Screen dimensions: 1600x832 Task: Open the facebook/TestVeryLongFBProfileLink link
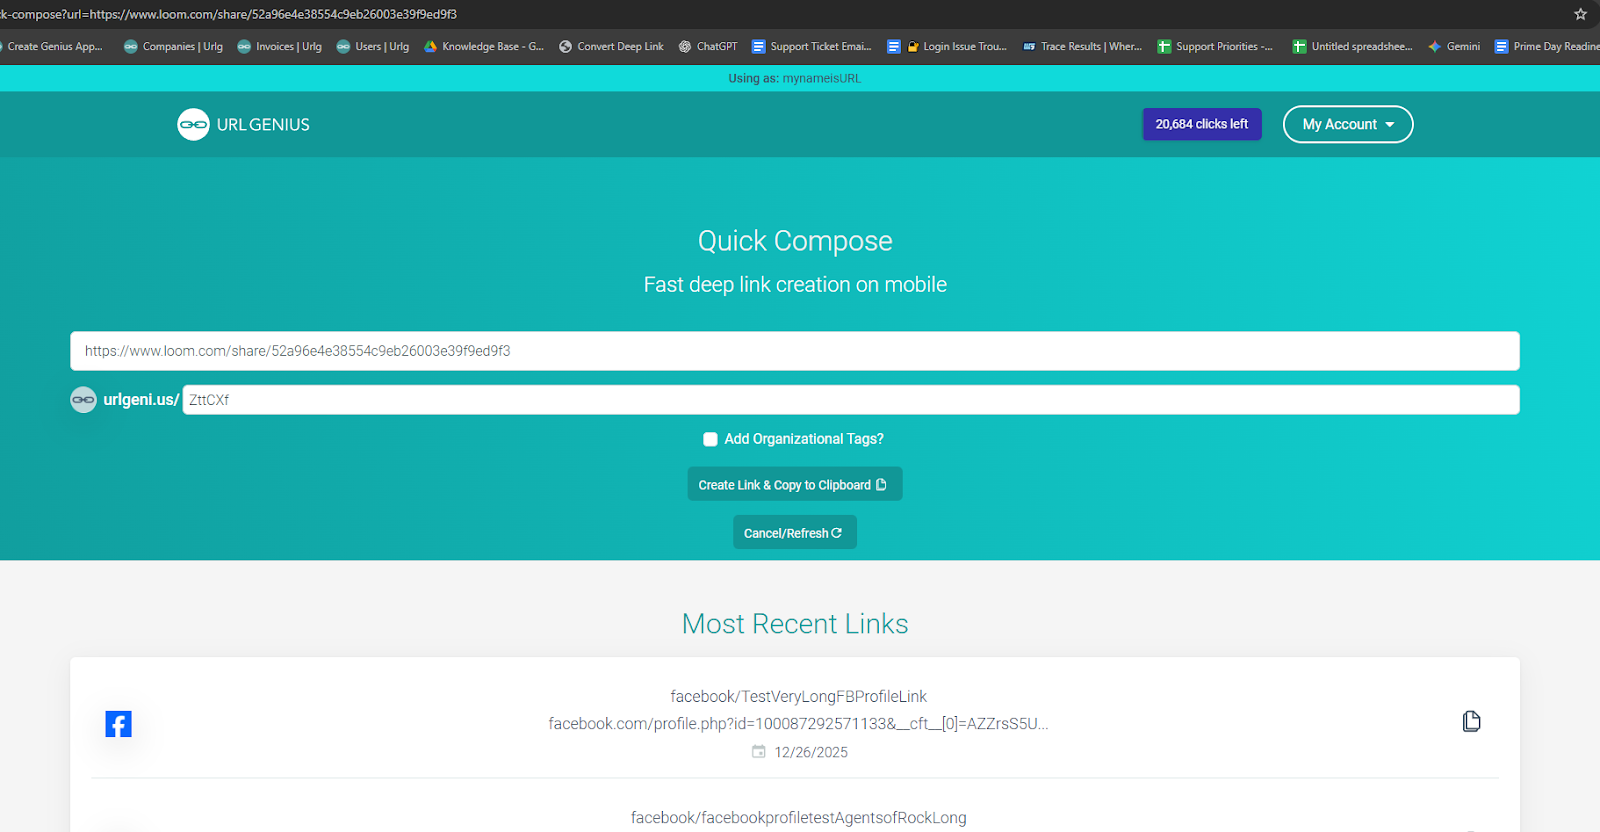click(798, 696)
